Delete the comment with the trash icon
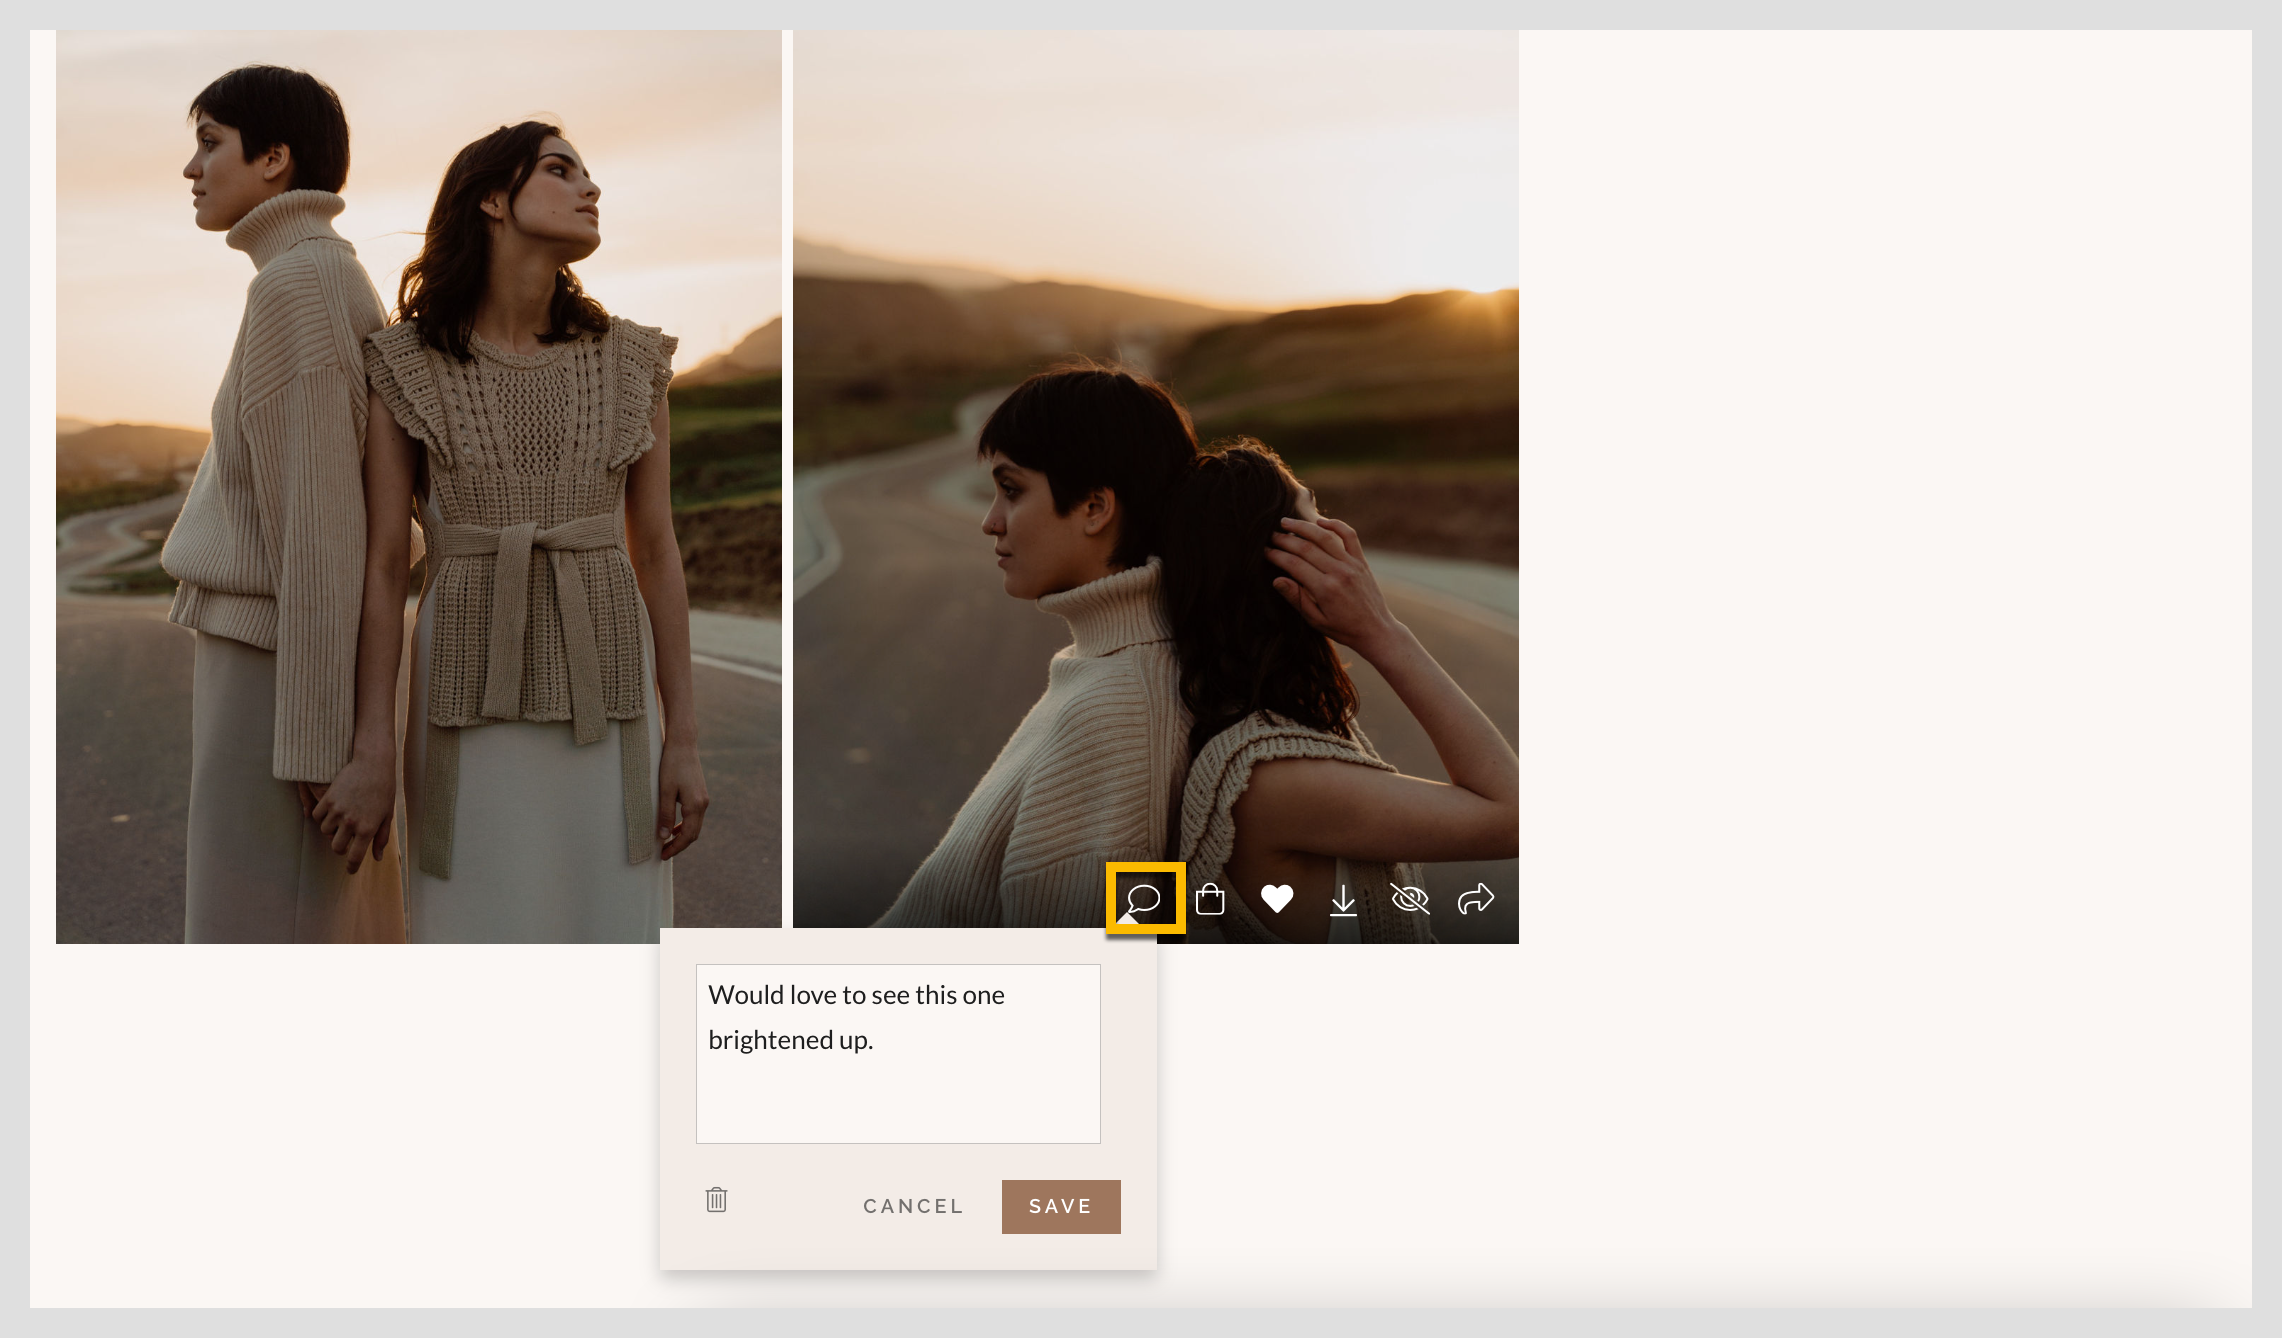The image size is (2282, 1338). [x=716, y=1200]
